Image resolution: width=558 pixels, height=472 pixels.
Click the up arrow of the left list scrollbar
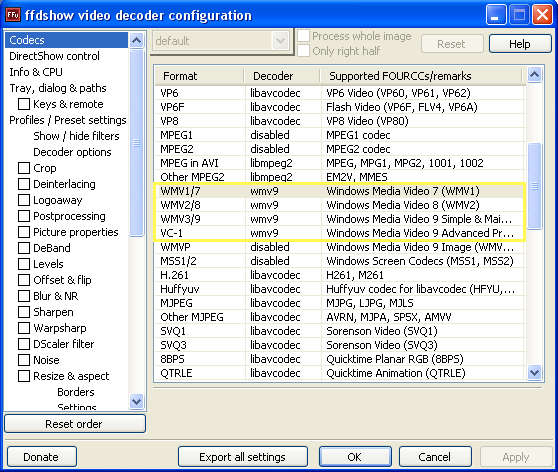[136, 40]
